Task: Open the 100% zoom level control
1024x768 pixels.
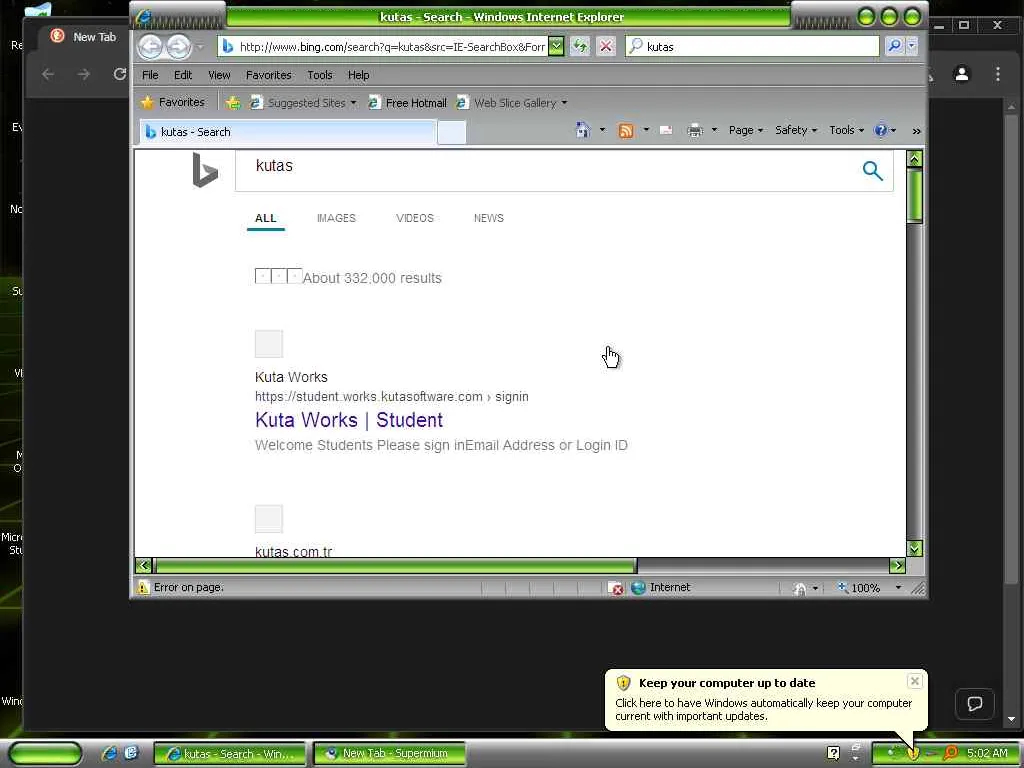Action: point(870,588)
